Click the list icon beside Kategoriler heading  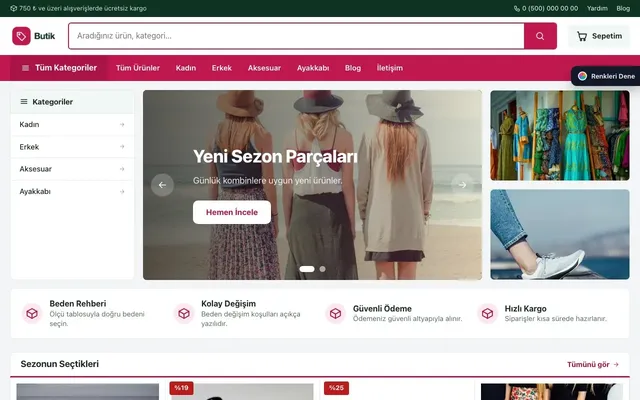[24, 102]
